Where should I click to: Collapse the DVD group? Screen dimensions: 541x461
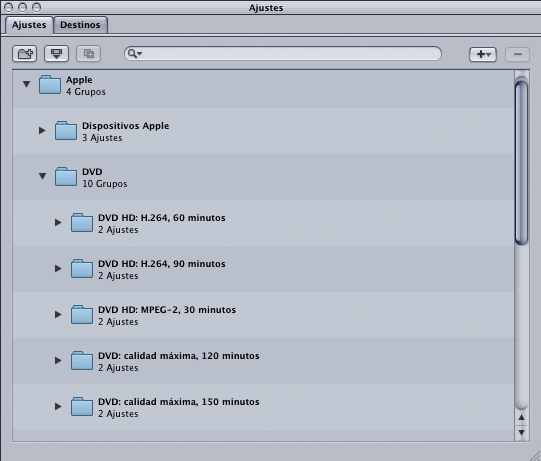point(42,176)
